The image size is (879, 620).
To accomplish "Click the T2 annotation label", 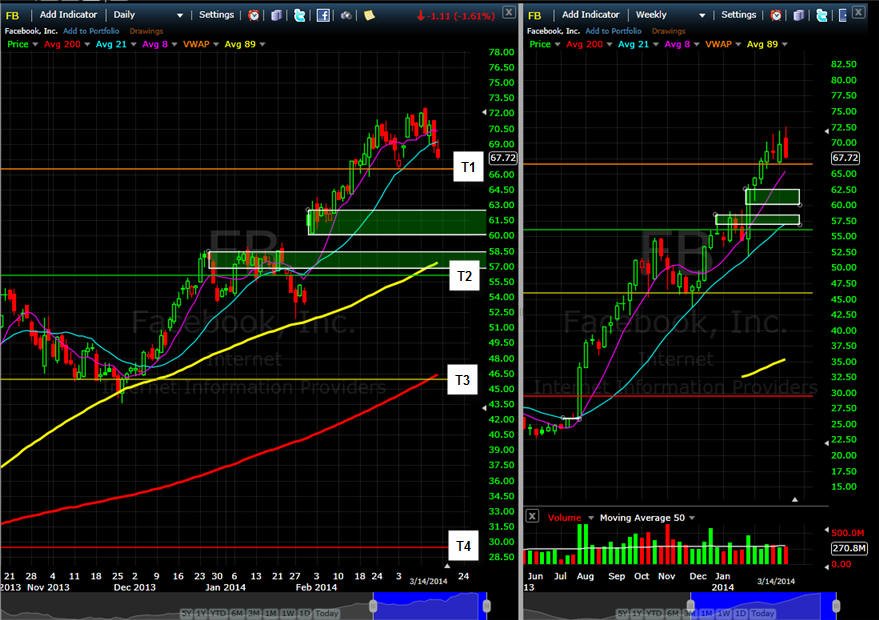I will coord(465,276).
